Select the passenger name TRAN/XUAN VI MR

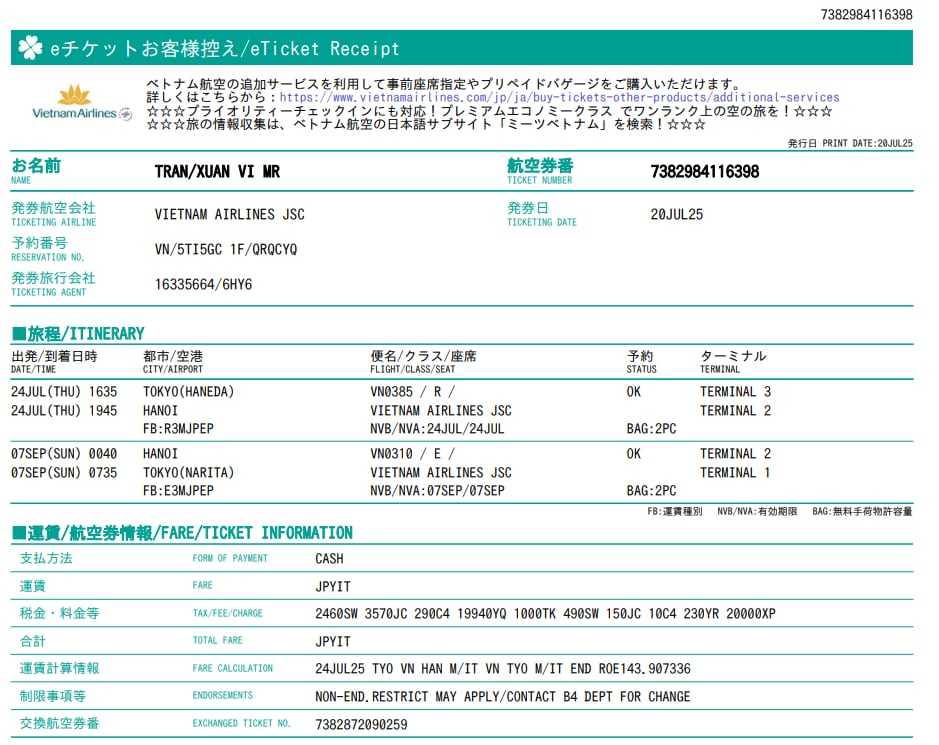[x=217, y=172]
